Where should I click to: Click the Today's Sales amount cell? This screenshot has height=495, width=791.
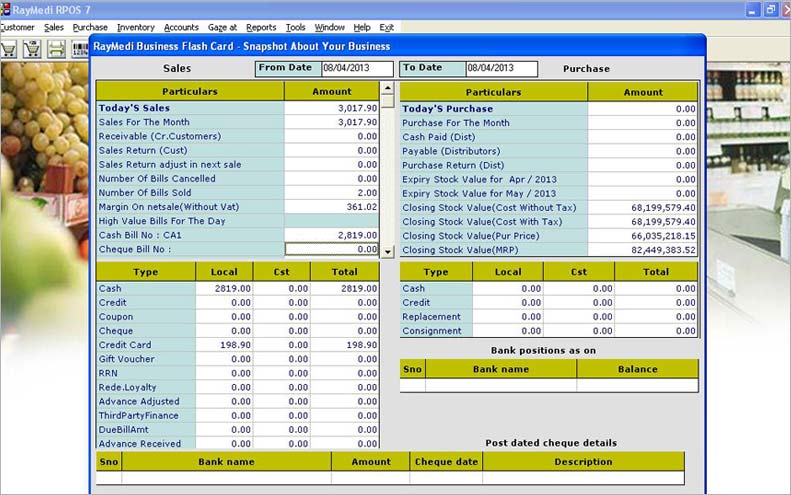tap(332, 108)
